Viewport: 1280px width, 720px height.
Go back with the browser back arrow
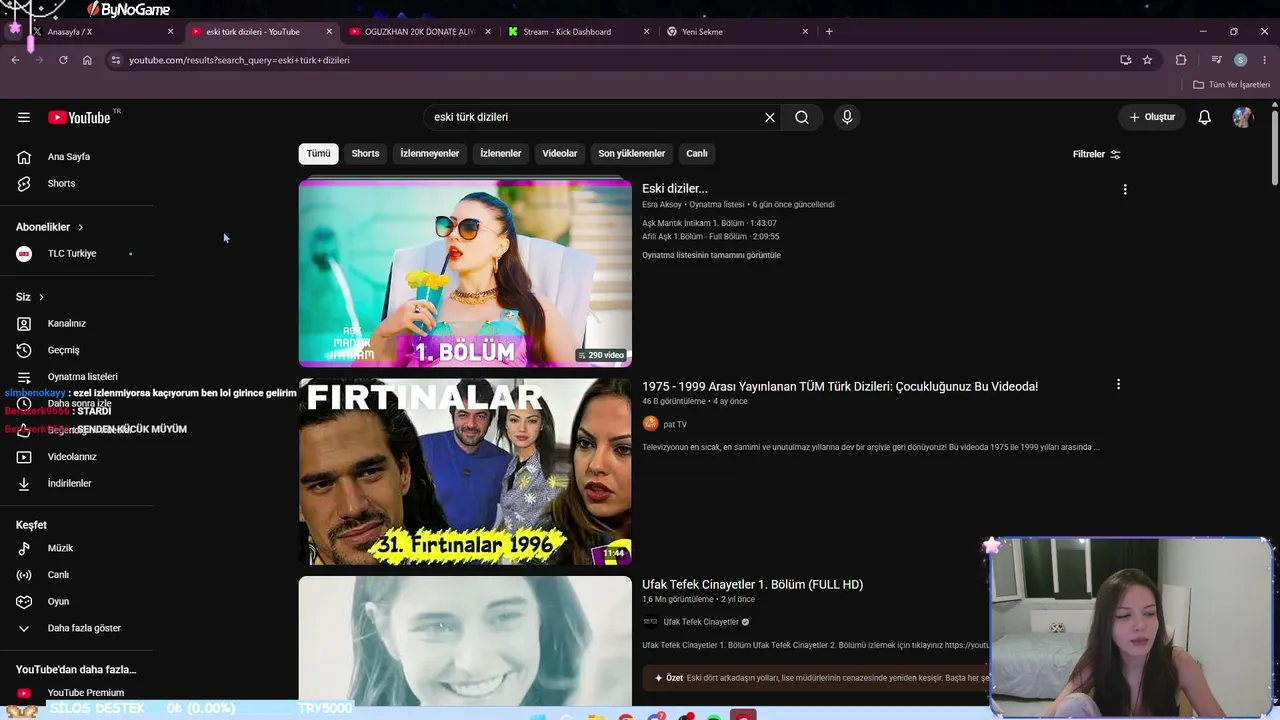(15, 60)
